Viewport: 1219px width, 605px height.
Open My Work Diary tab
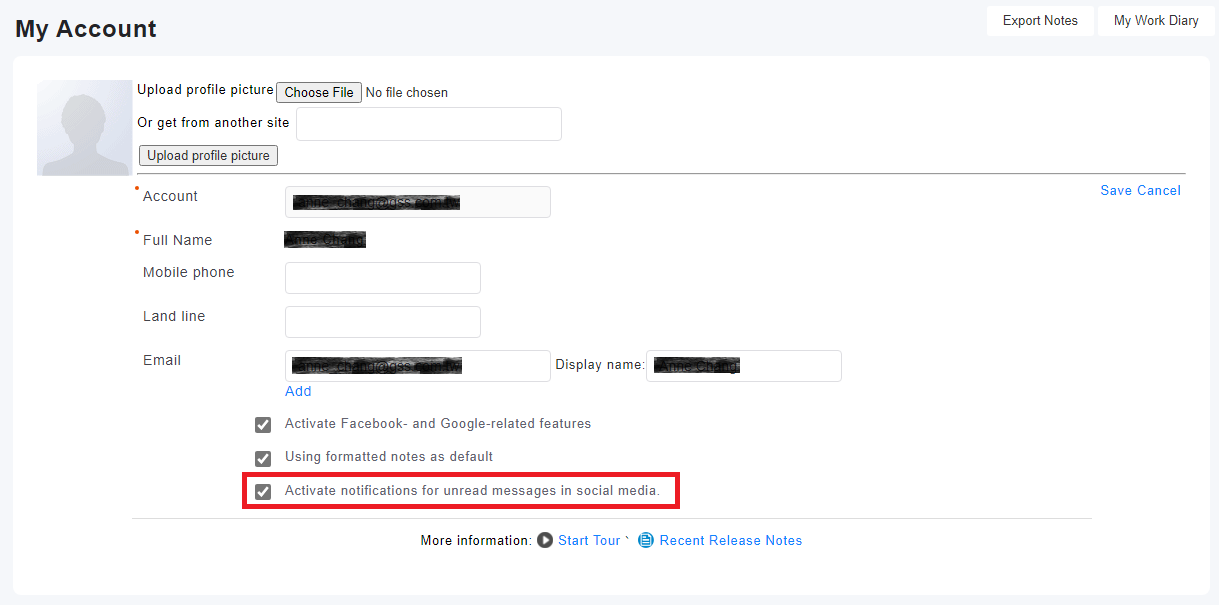coord(1156,20)
